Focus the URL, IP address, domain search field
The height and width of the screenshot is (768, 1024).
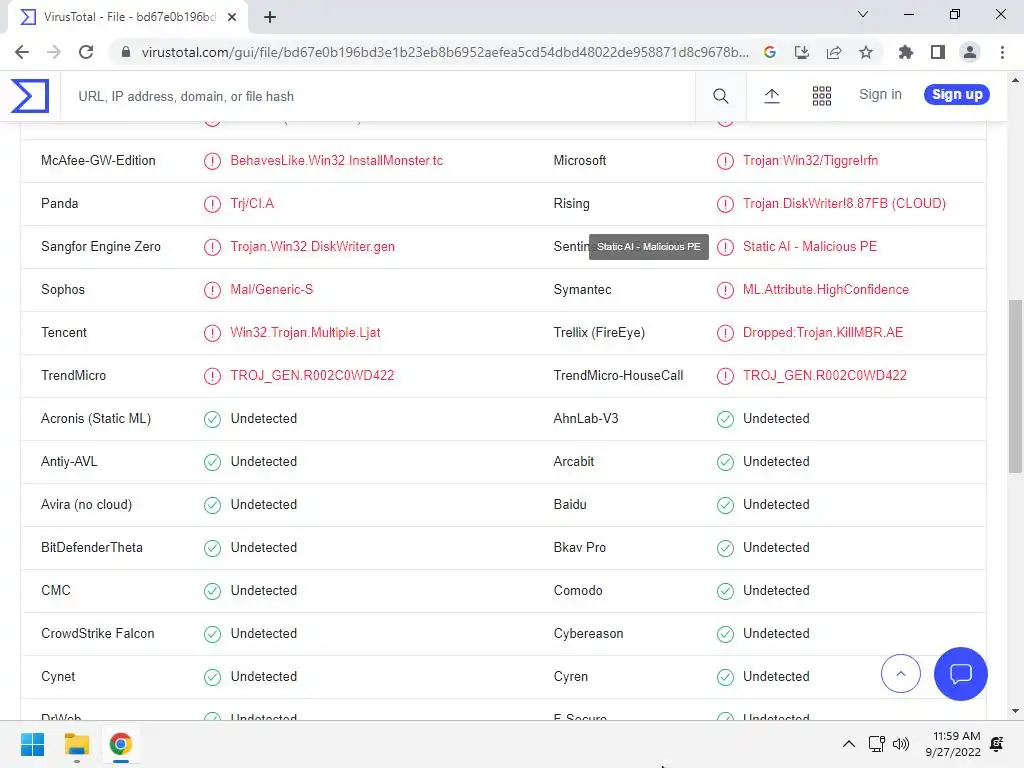point(377,96)
